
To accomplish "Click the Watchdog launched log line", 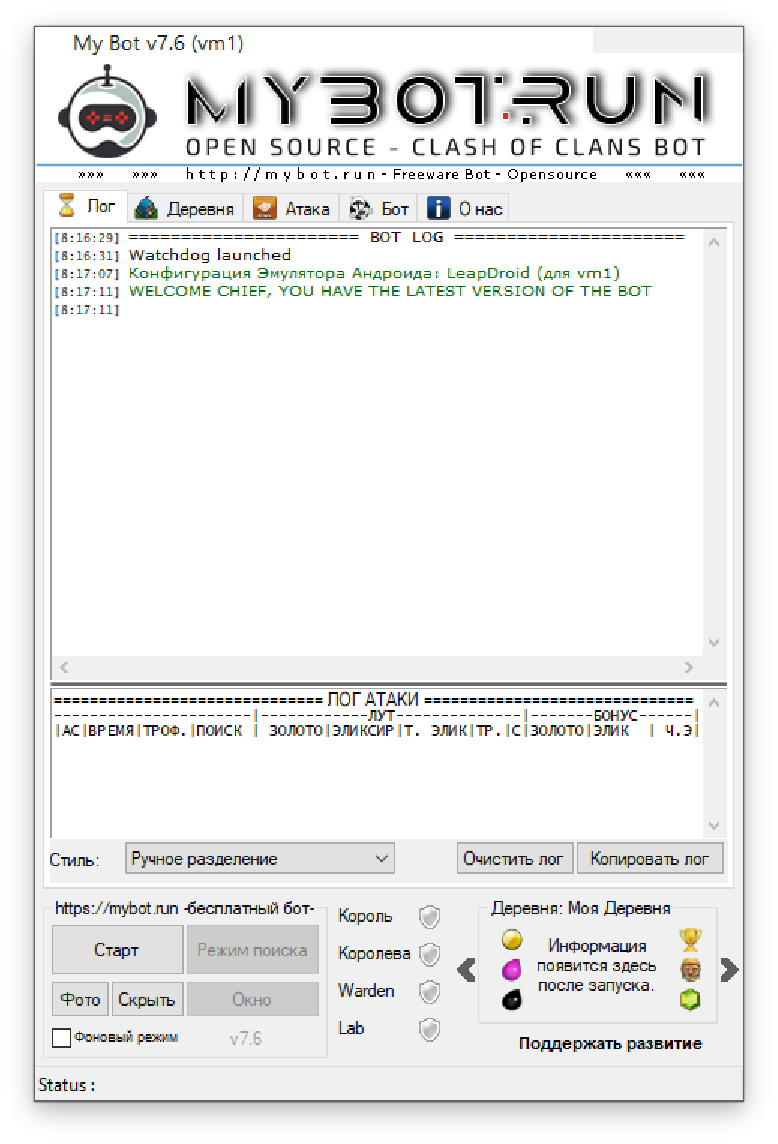I will pos(209,255).
